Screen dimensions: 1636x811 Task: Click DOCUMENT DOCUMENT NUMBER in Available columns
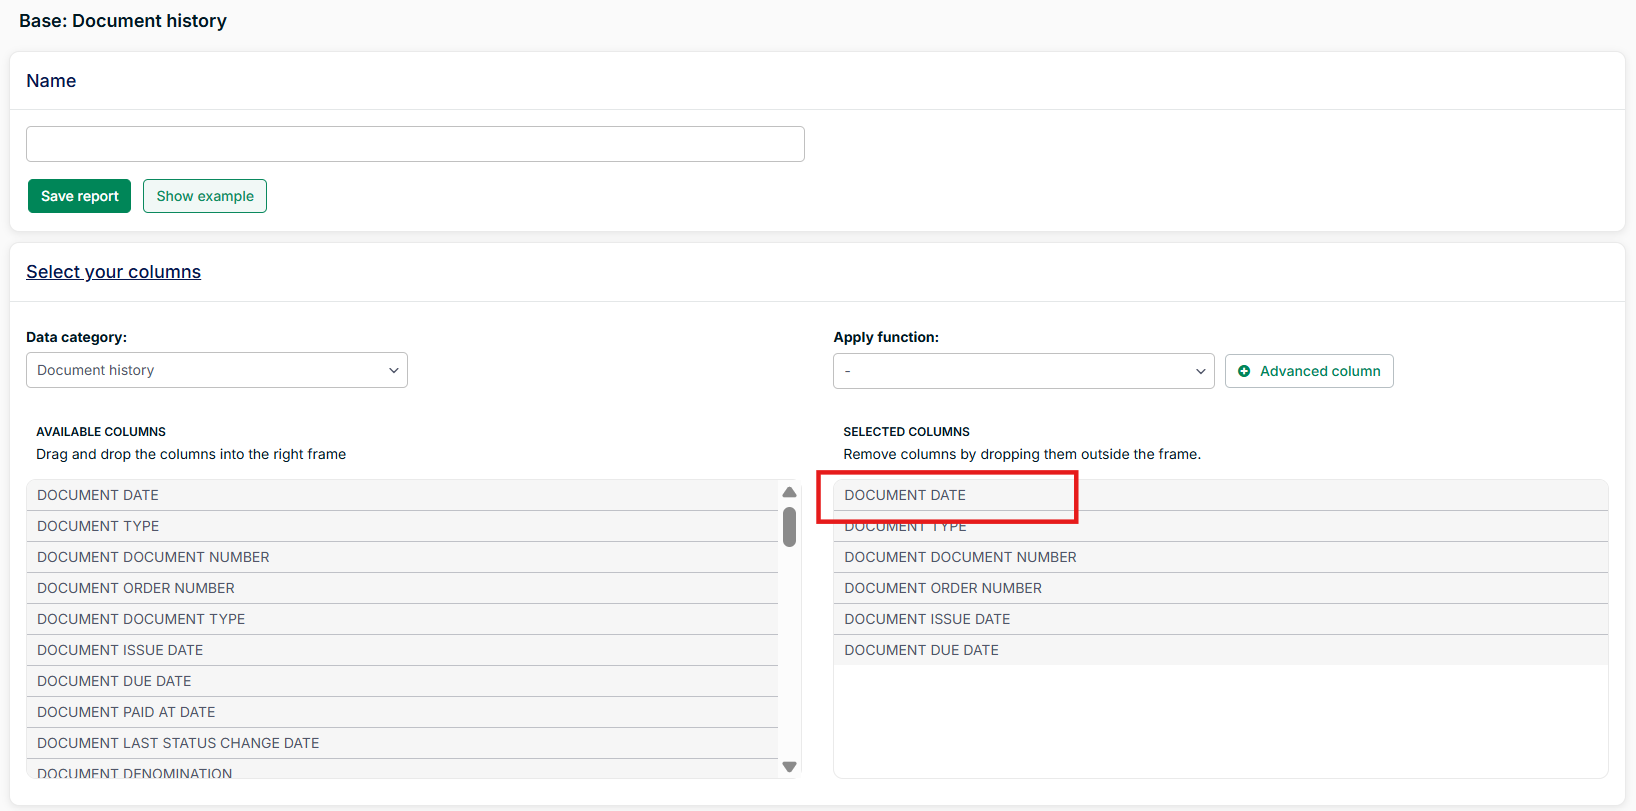click(153, 557)
